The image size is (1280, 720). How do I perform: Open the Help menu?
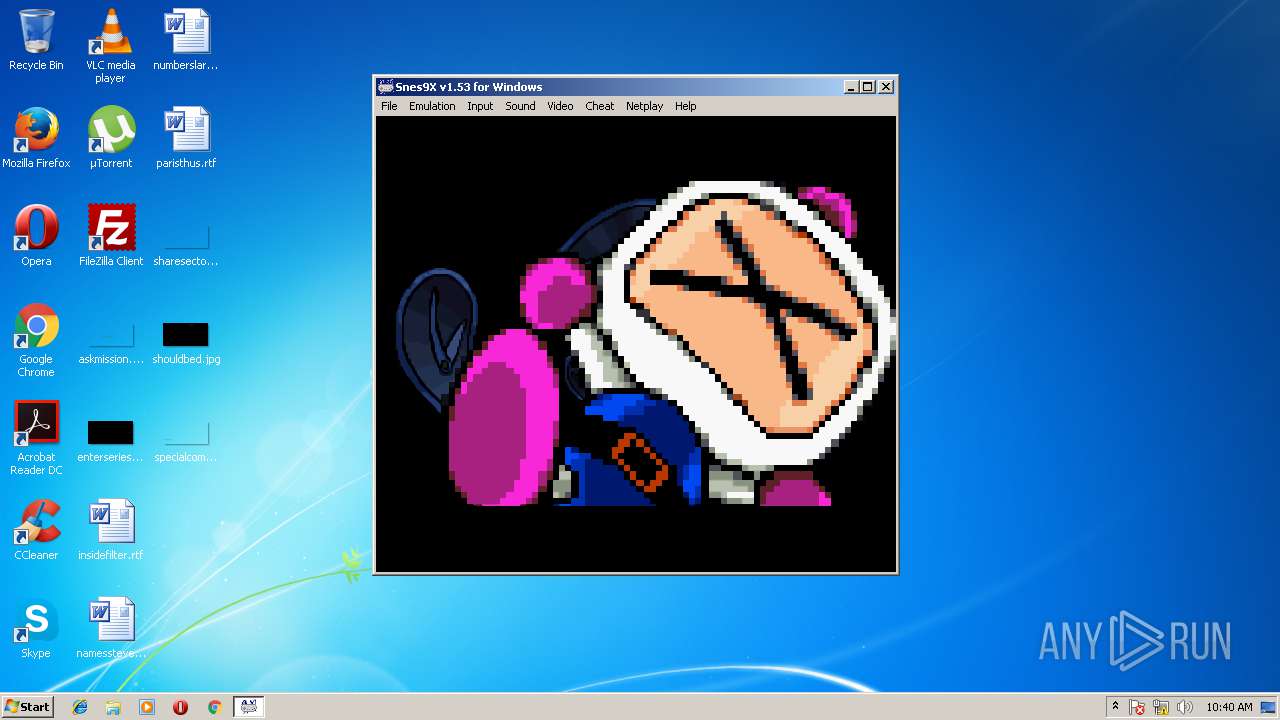click(685, 106)
